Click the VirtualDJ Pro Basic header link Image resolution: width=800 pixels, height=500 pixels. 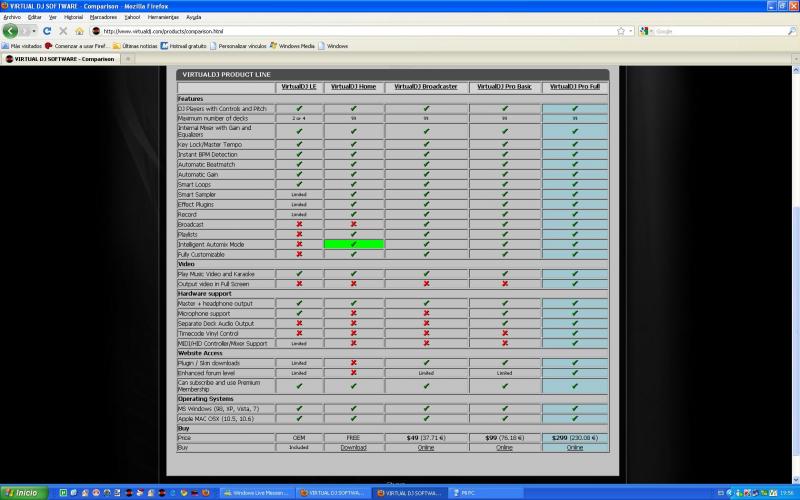tap(505, 87)
